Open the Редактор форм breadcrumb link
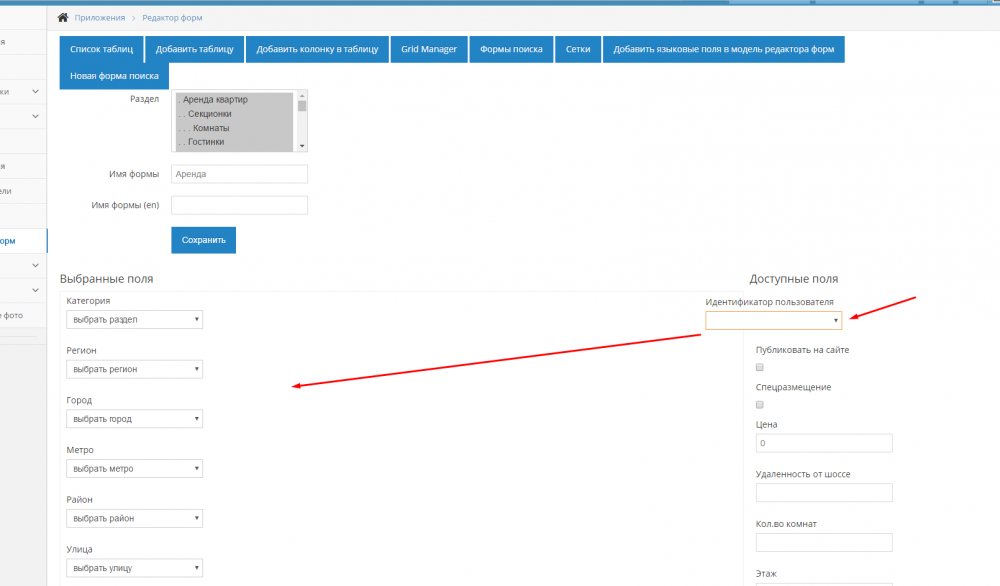This screenshot has width=1000, height=586. [x=172, y=18]
